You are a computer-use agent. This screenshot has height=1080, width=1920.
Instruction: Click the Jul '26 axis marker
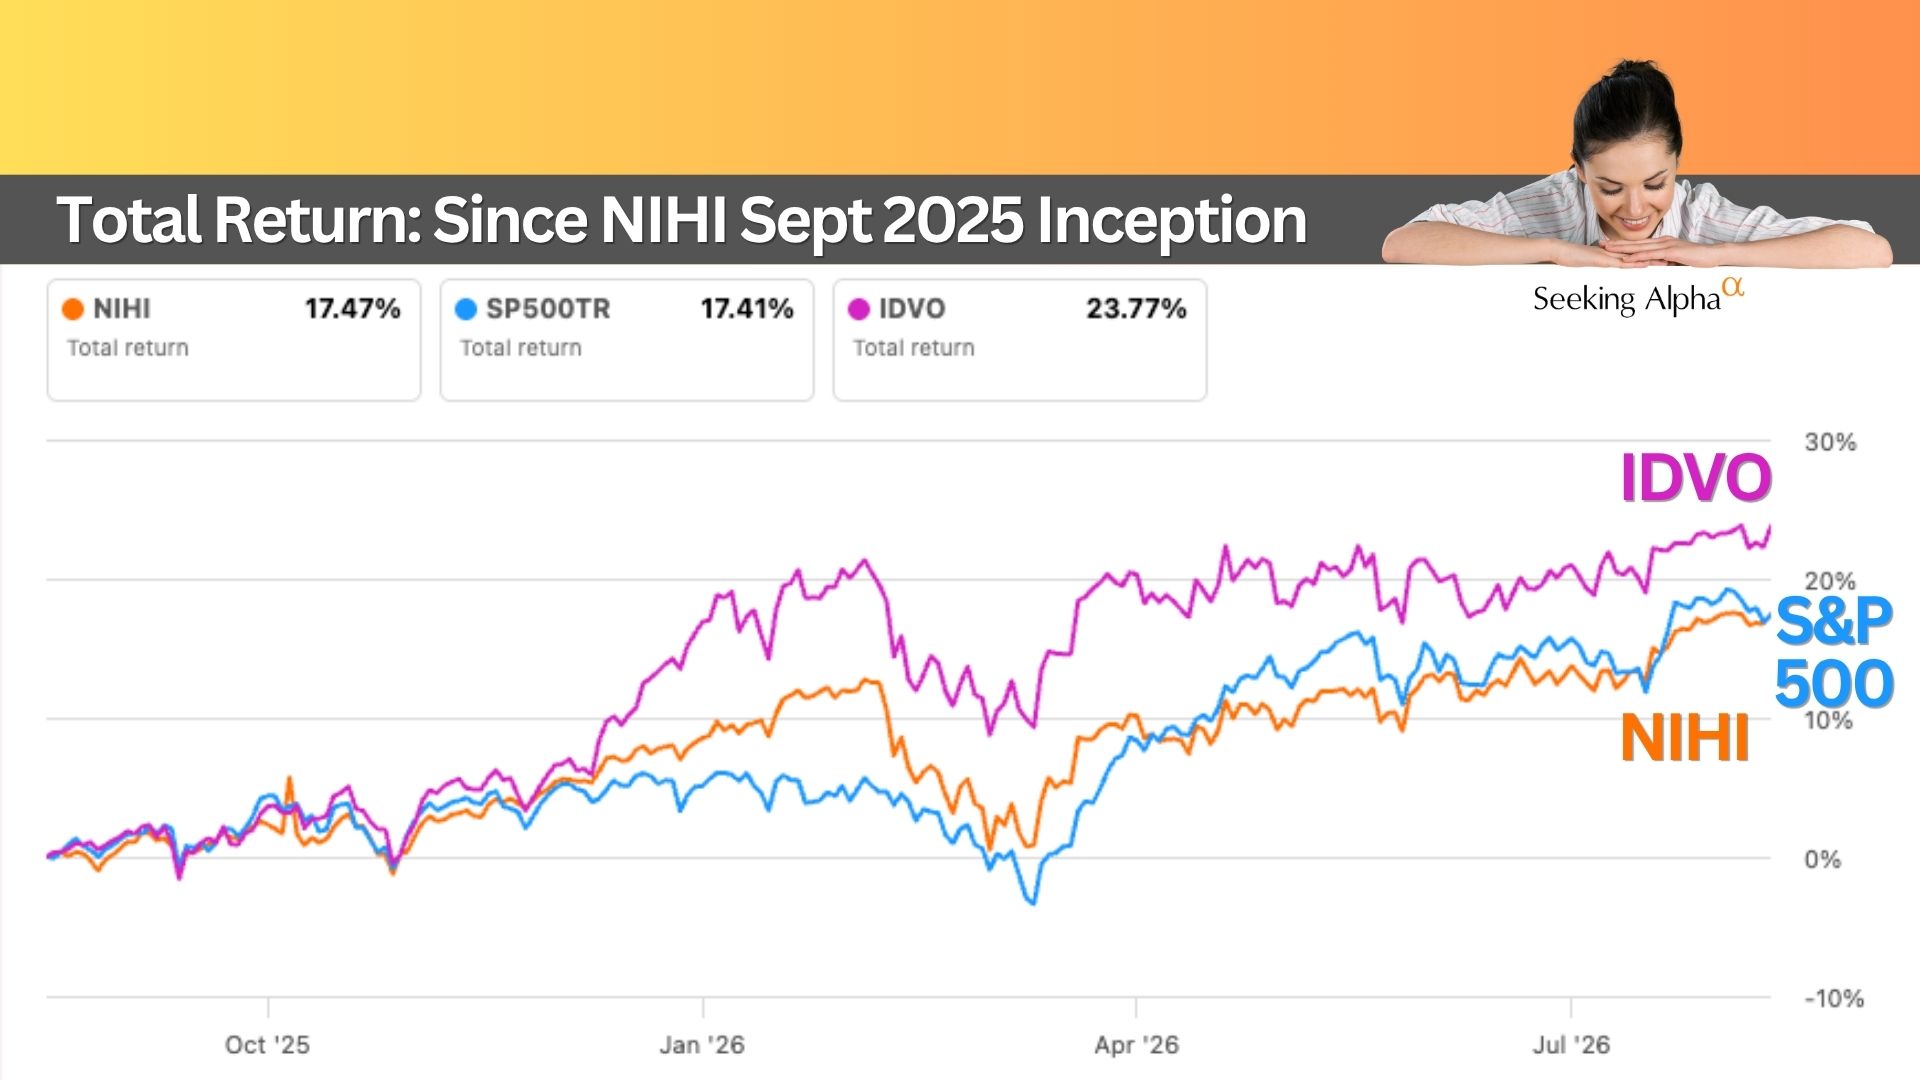tap(1571, 1045)
